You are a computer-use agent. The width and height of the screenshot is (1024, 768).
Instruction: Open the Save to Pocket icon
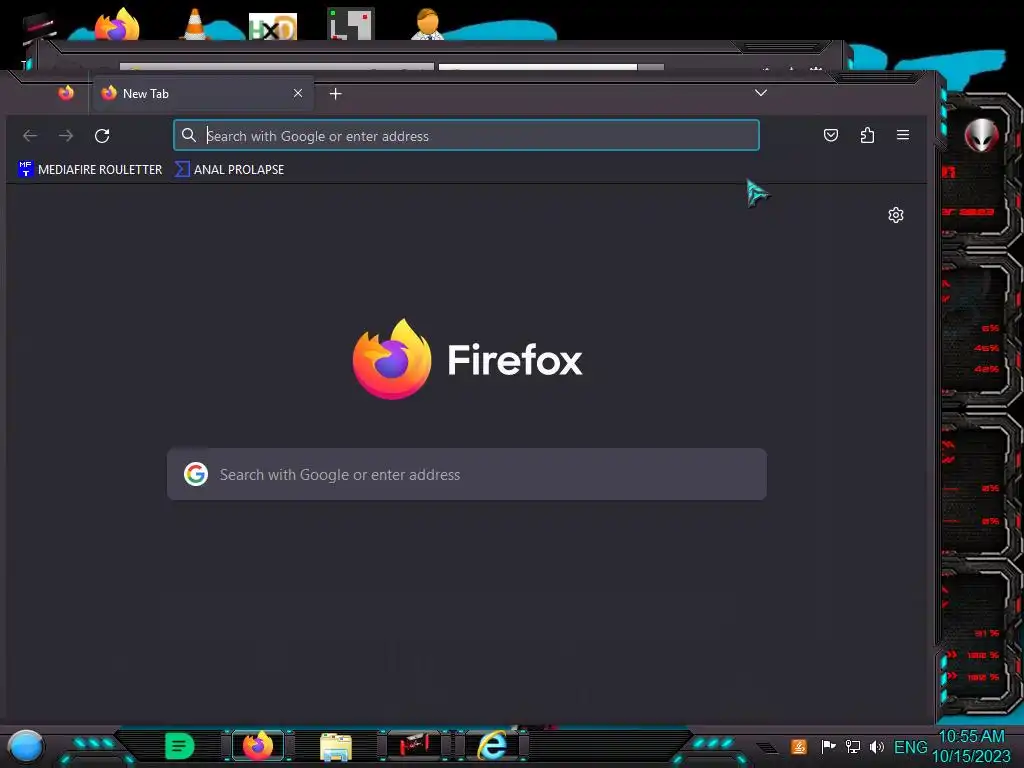pyautogui.click(x=831, y=135)
